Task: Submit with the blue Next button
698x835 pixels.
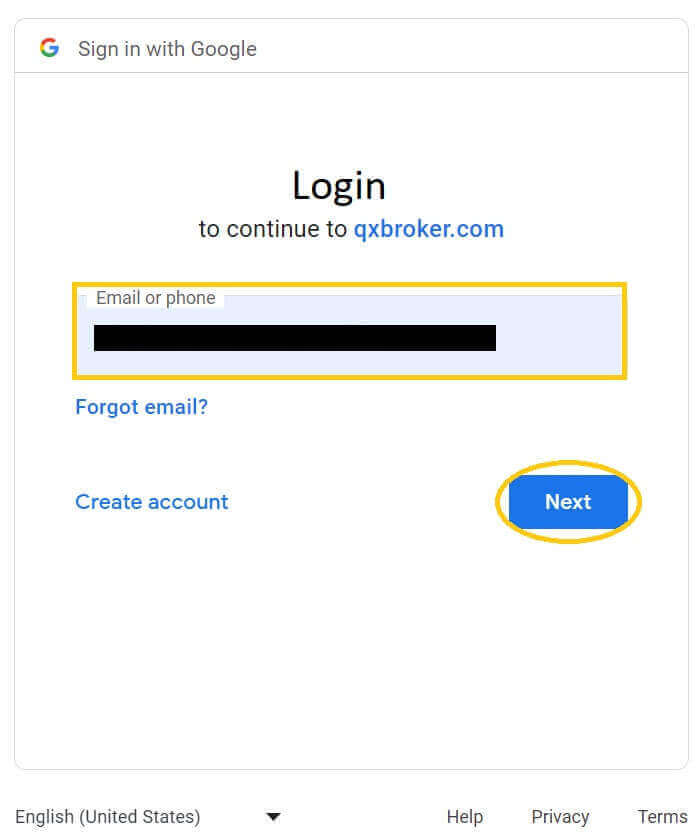Action: pyautogui.click(x=568, y=502)
